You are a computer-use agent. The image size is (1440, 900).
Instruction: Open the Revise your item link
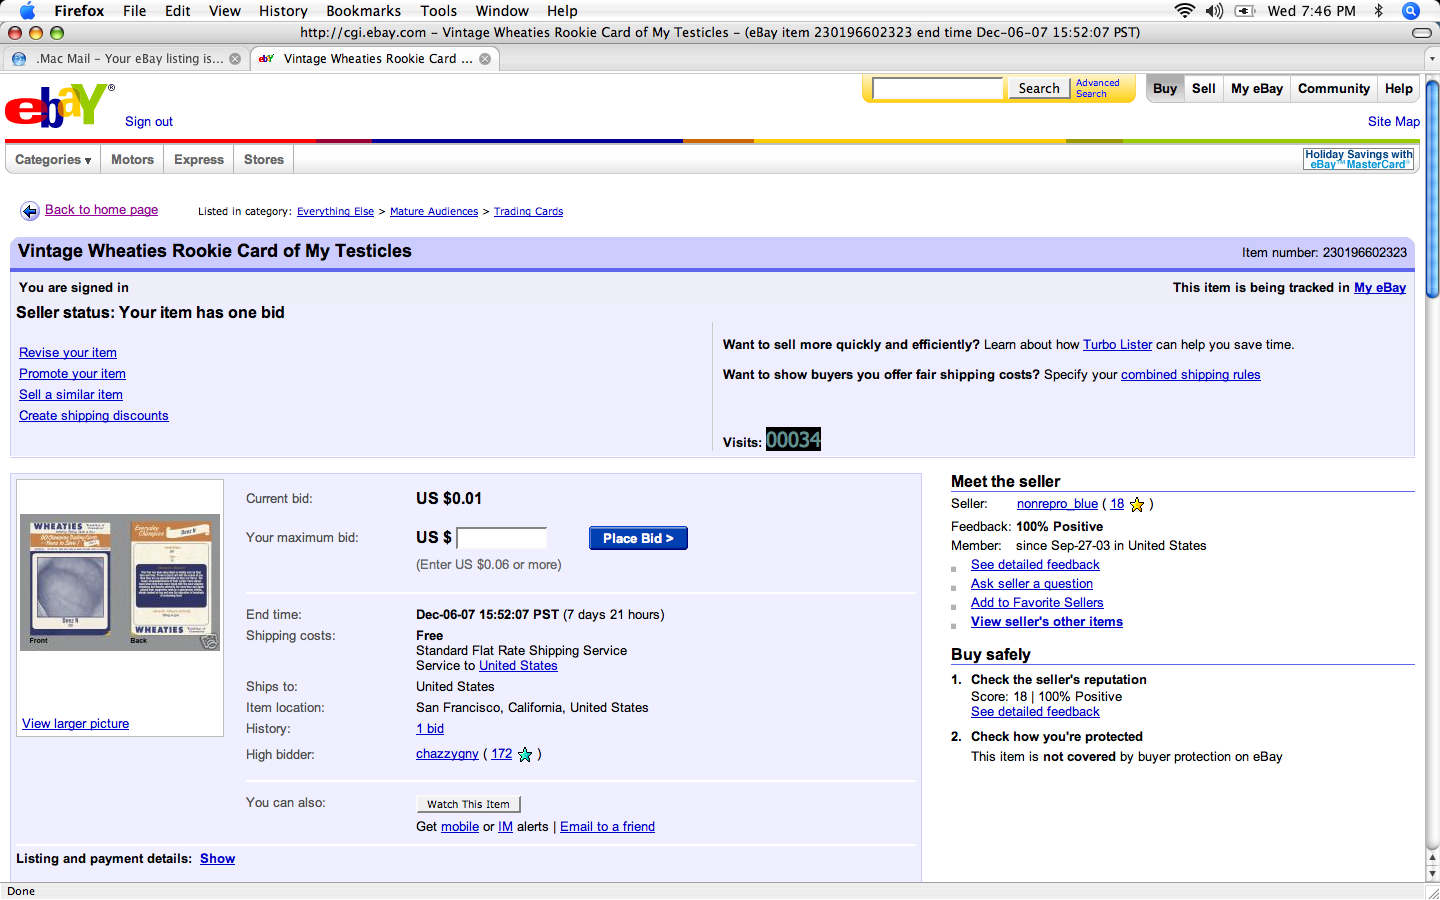68,353
